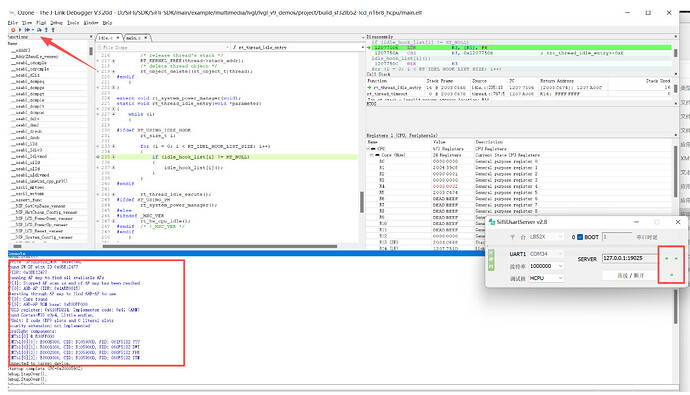Viewport: 690px width, 395px height.
Task: Click the step over icon in the toolbar
Action: [39, 30]
